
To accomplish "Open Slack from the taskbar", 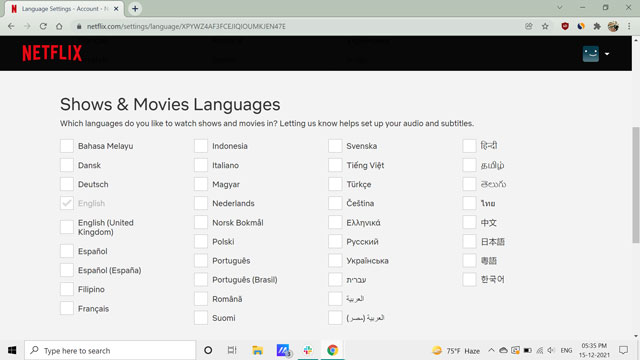I will (308, 350).
